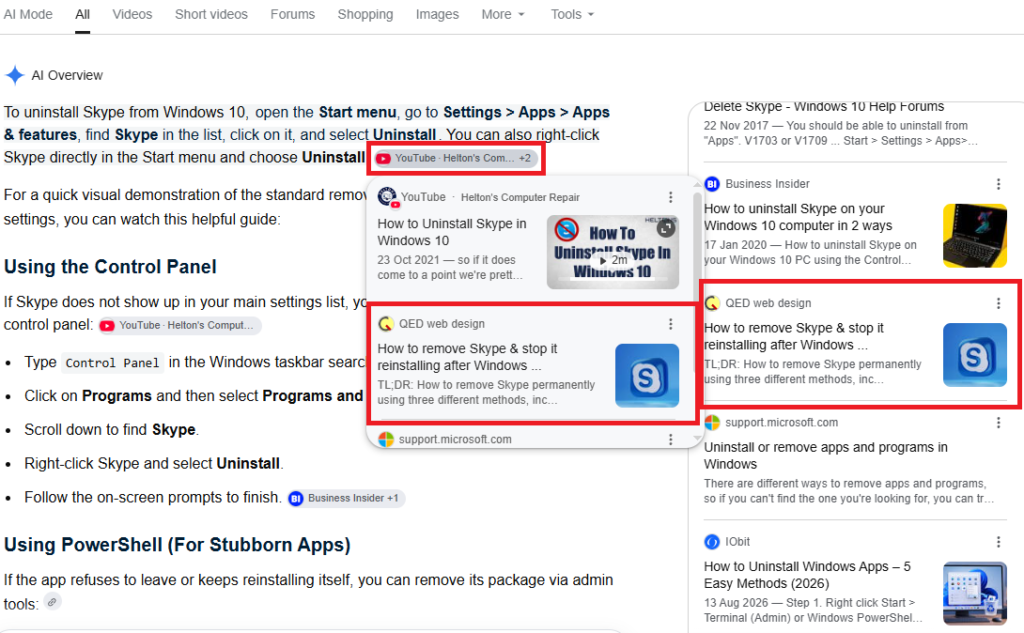Open options for sidebar QED web design result
Image resolution: width=1024 pixels, height=633 pixels.
[x=998, y=303]
